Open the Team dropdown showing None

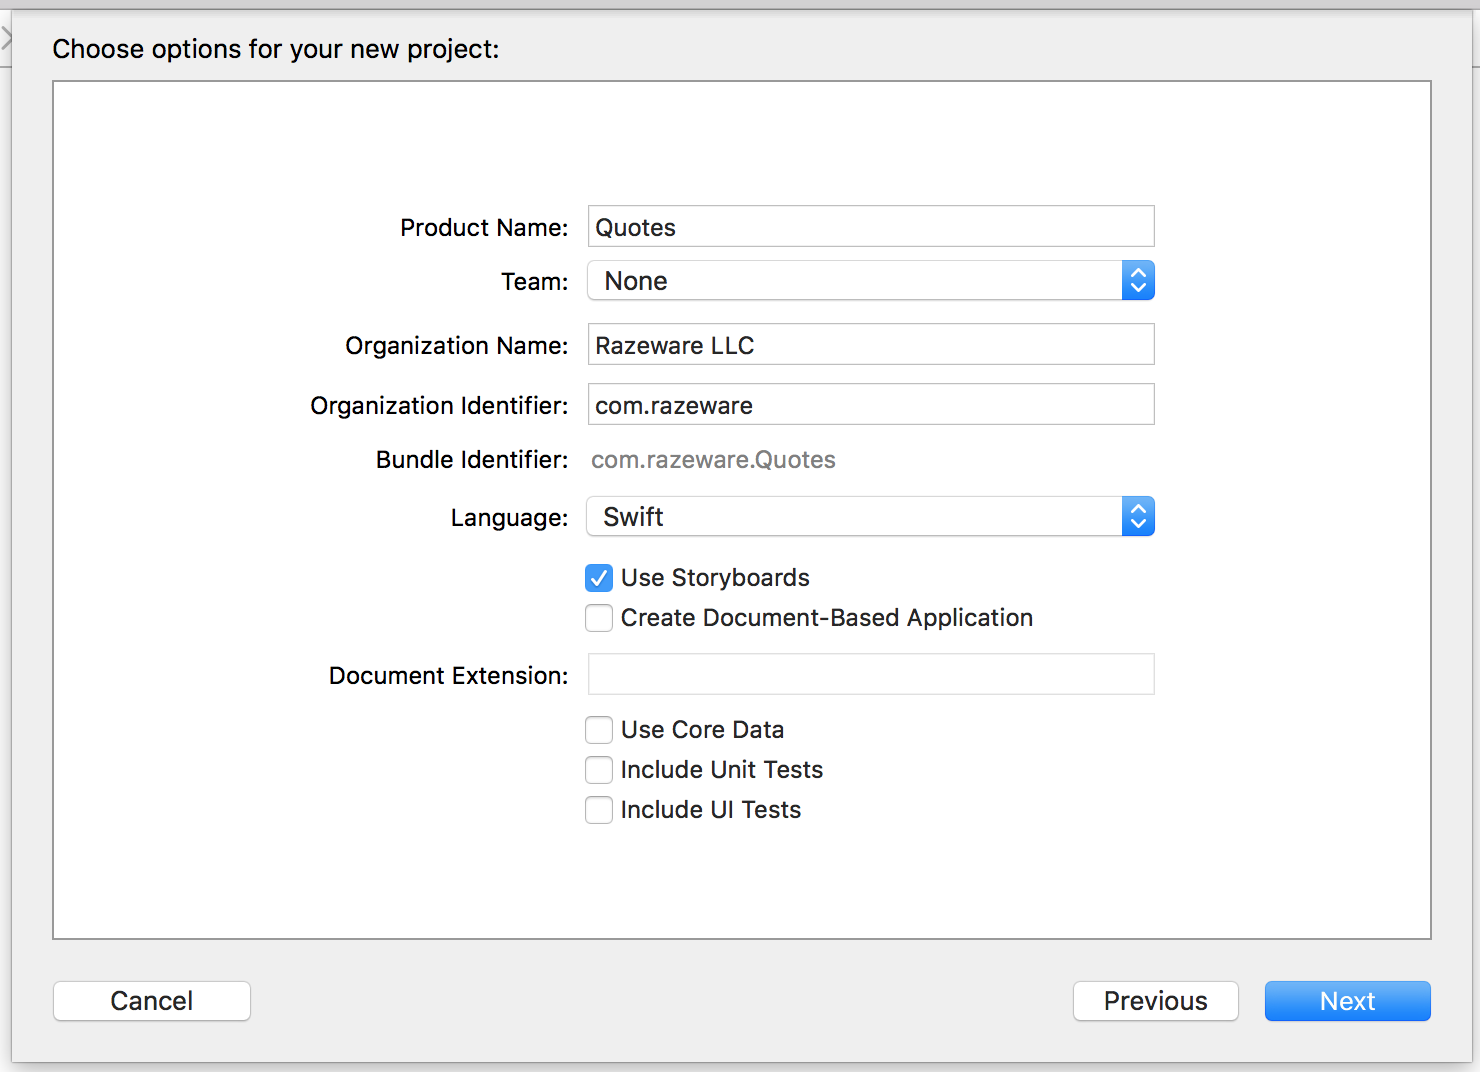click(855, 281)
